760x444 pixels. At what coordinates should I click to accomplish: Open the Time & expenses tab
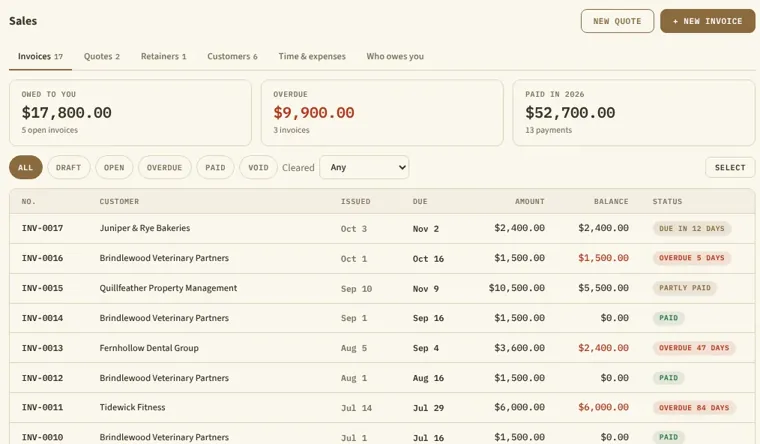coord(312,56)
